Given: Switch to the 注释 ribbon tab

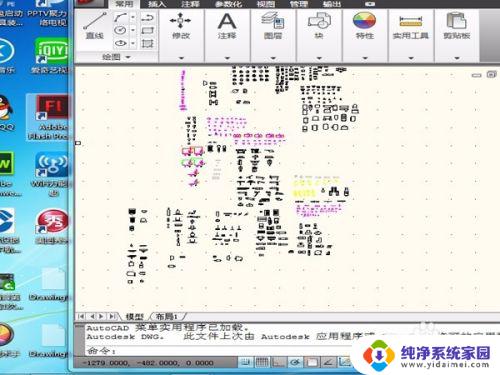Looking at the screenshot, I should point(190,4).
